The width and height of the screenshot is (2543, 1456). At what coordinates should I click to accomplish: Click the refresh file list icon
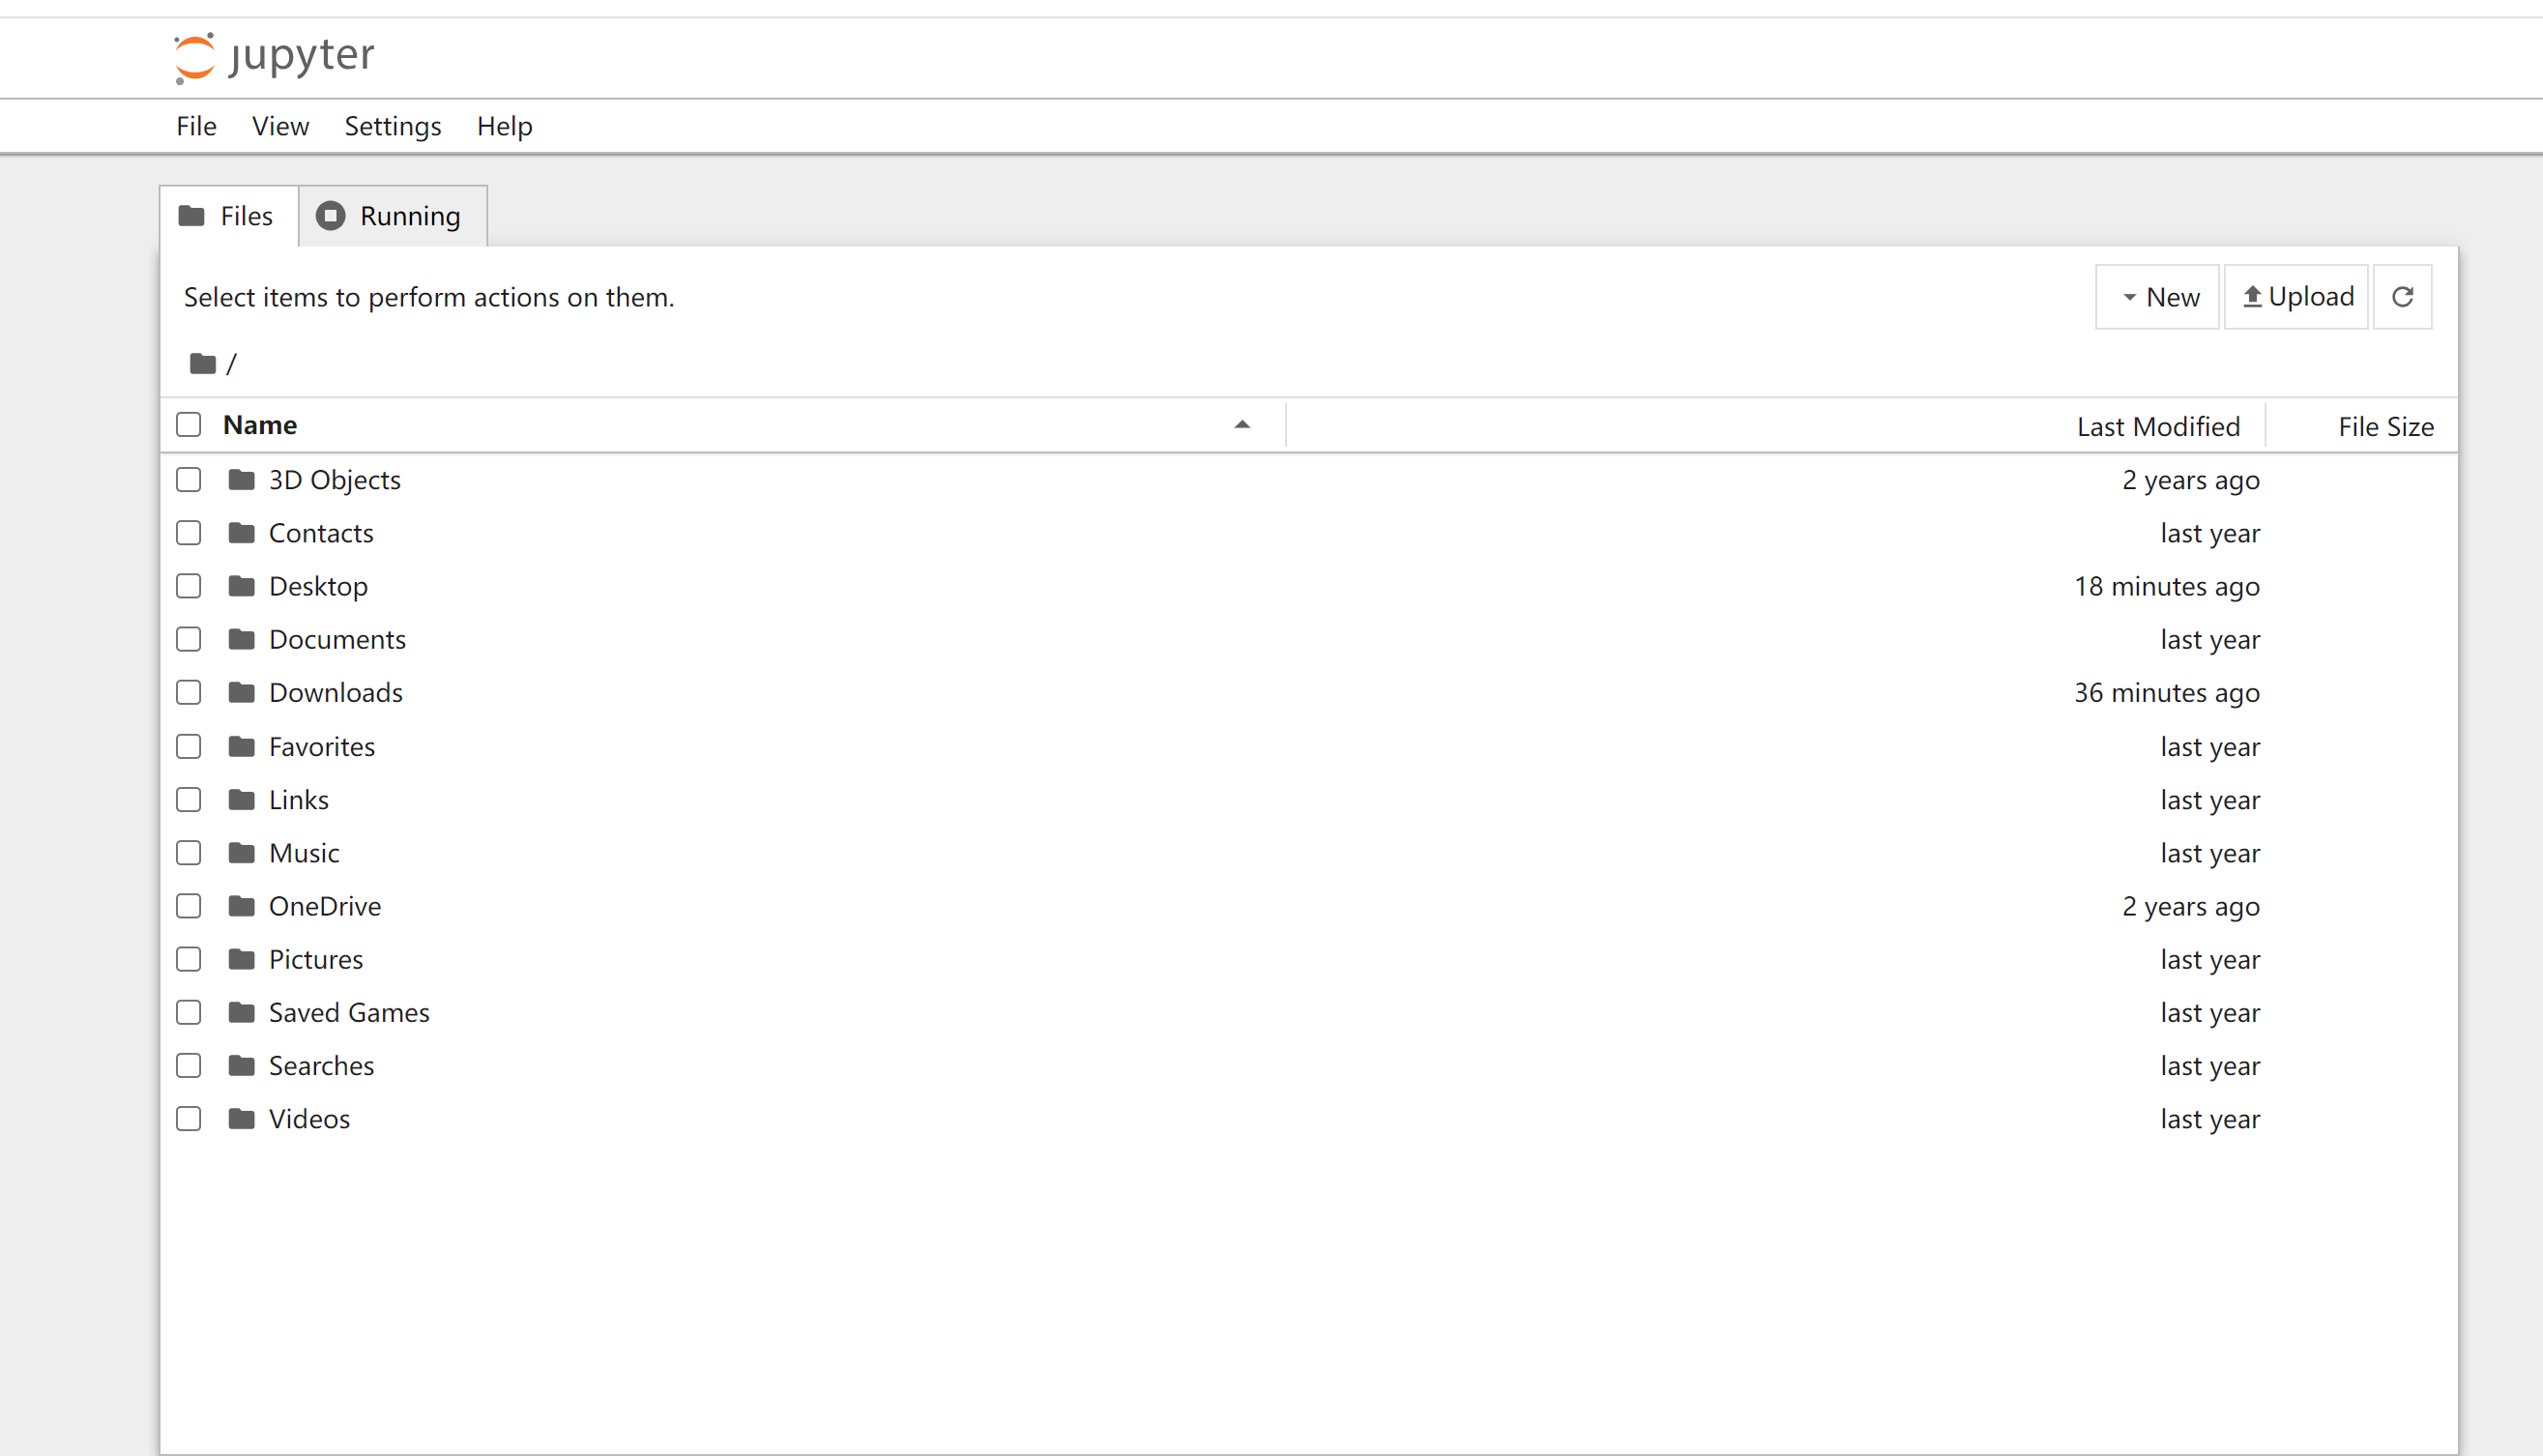2402,297
